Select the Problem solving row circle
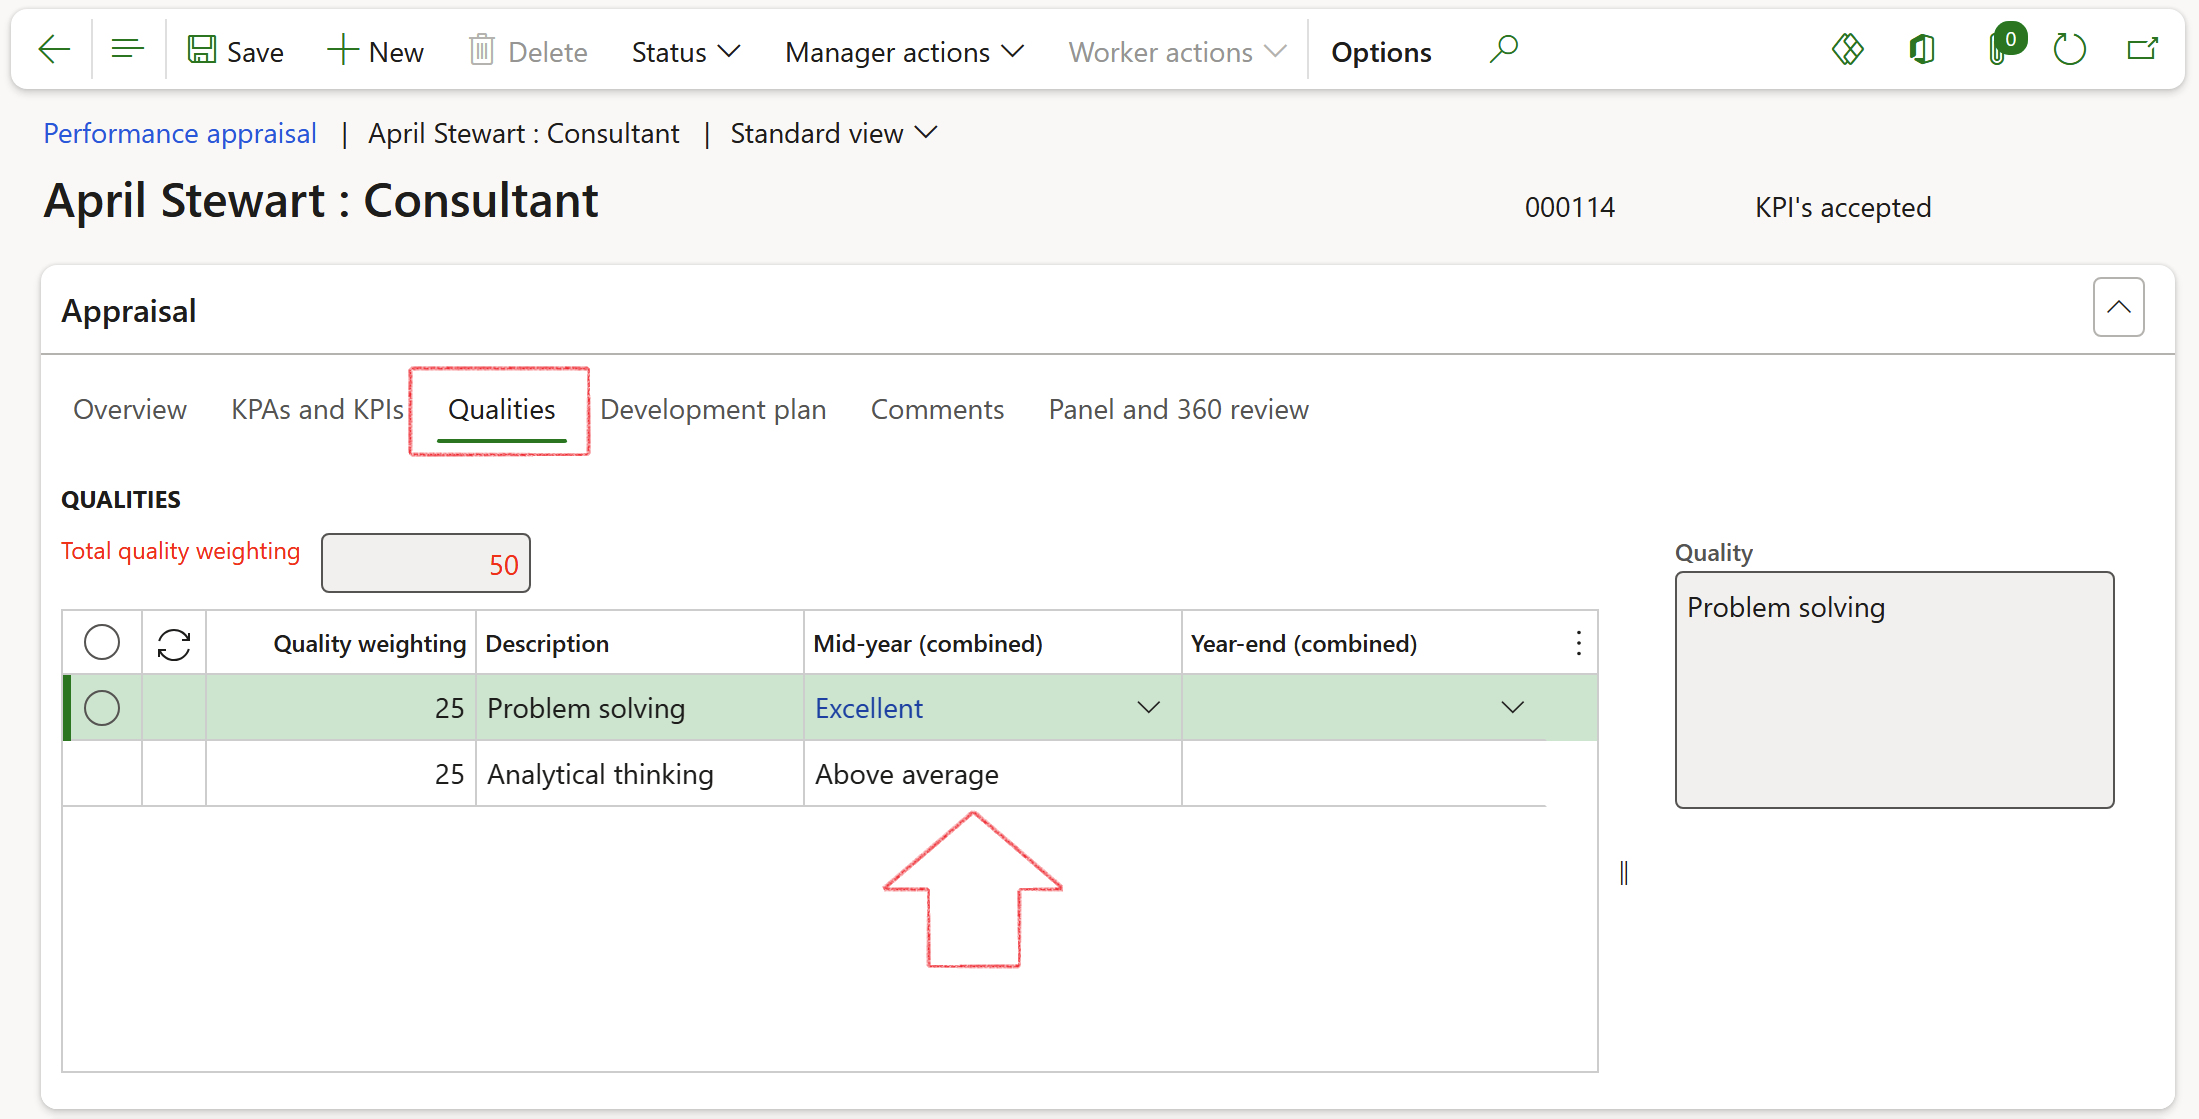 [102, 708]
